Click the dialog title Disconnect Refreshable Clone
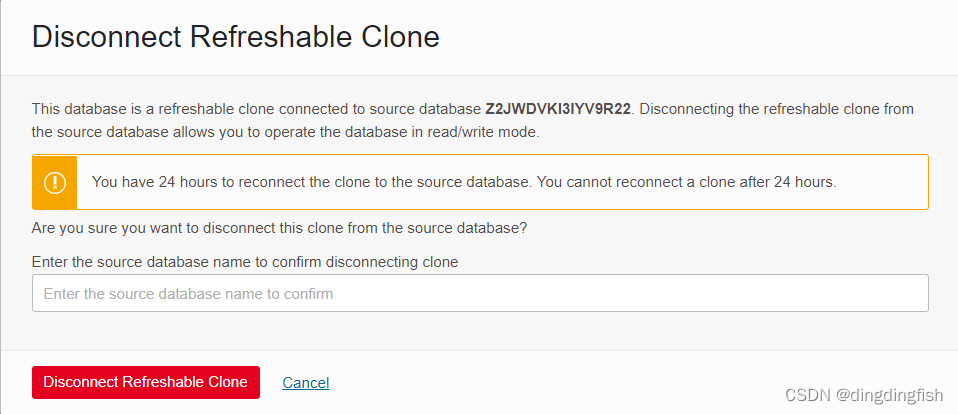 point(235,37)
